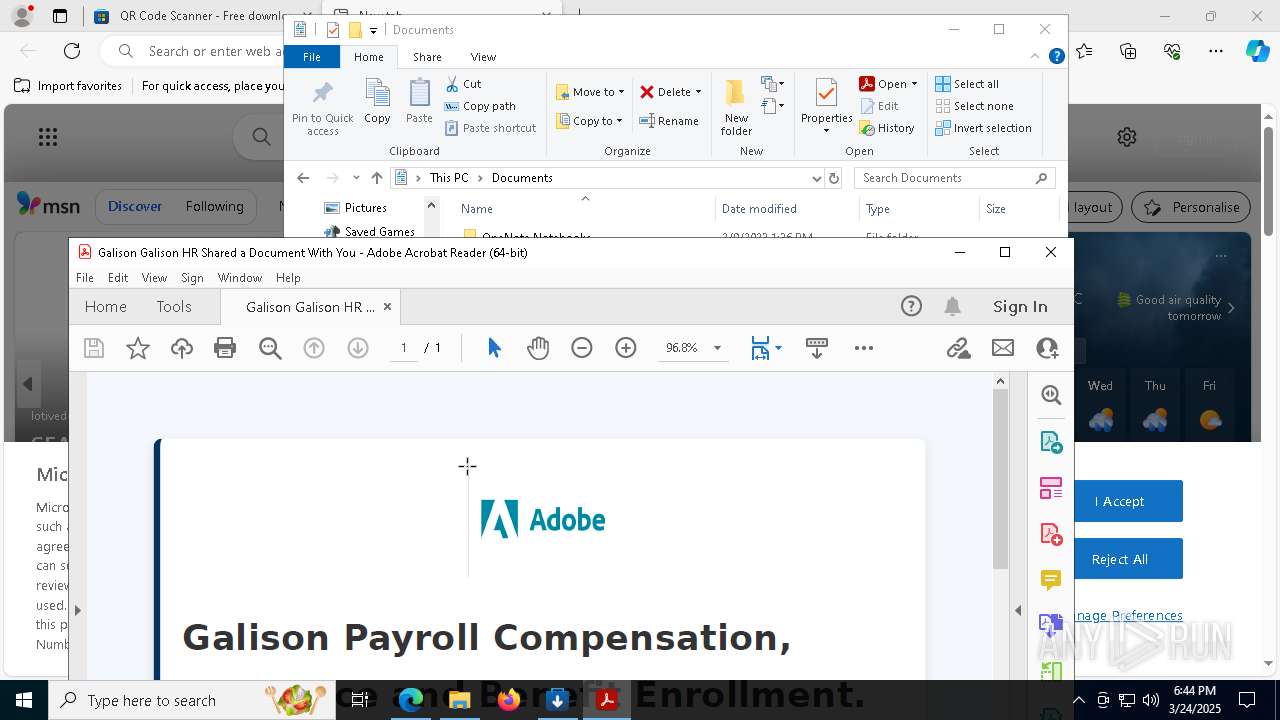Viewport: 1280px width, 720px height.
Task: Expand the Delete dropdown arrow in Explorer
Action: pos(698,92)
